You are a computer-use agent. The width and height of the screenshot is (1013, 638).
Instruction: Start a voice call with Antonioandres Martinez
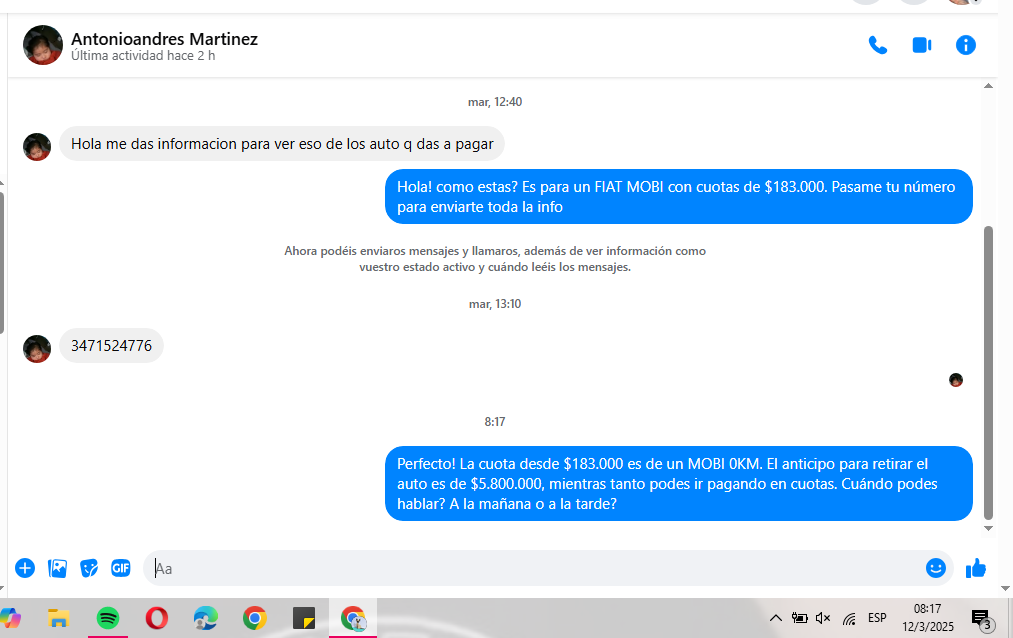tap(877, 45)
